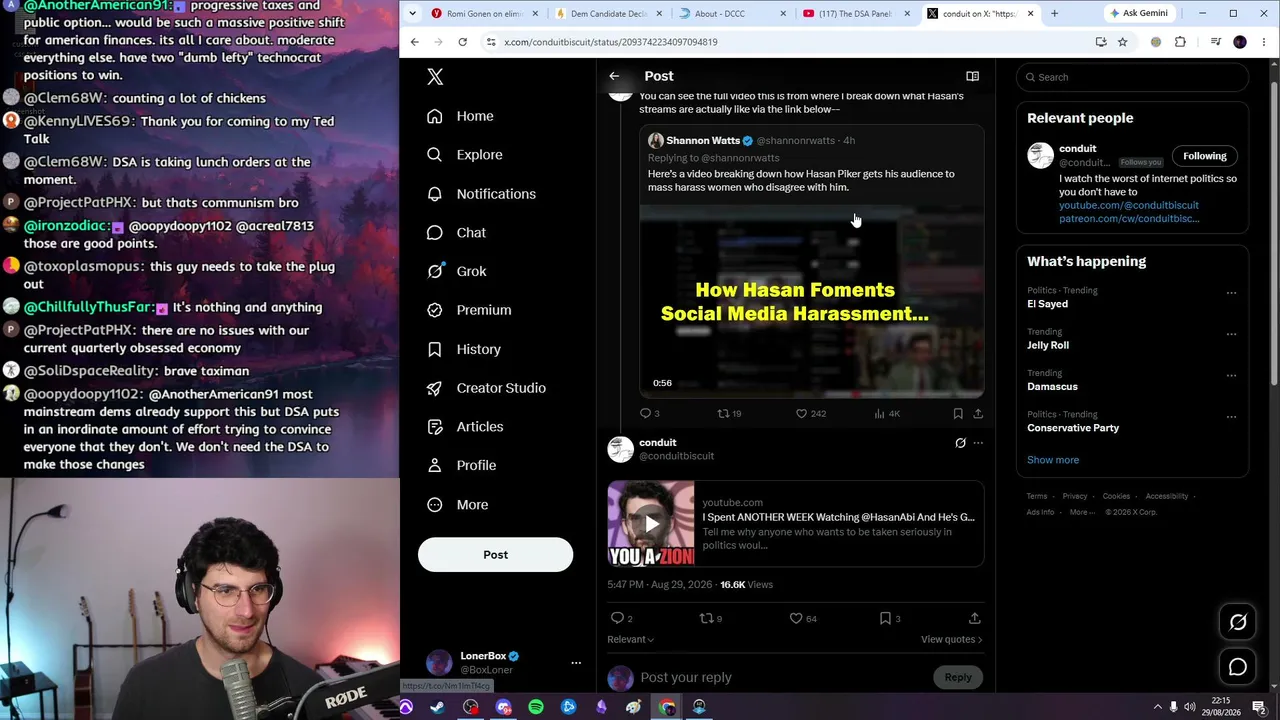Open the conduit profile avatar on post
The height and width of the screenshot is (720, 1280).
tap(621, 449)
